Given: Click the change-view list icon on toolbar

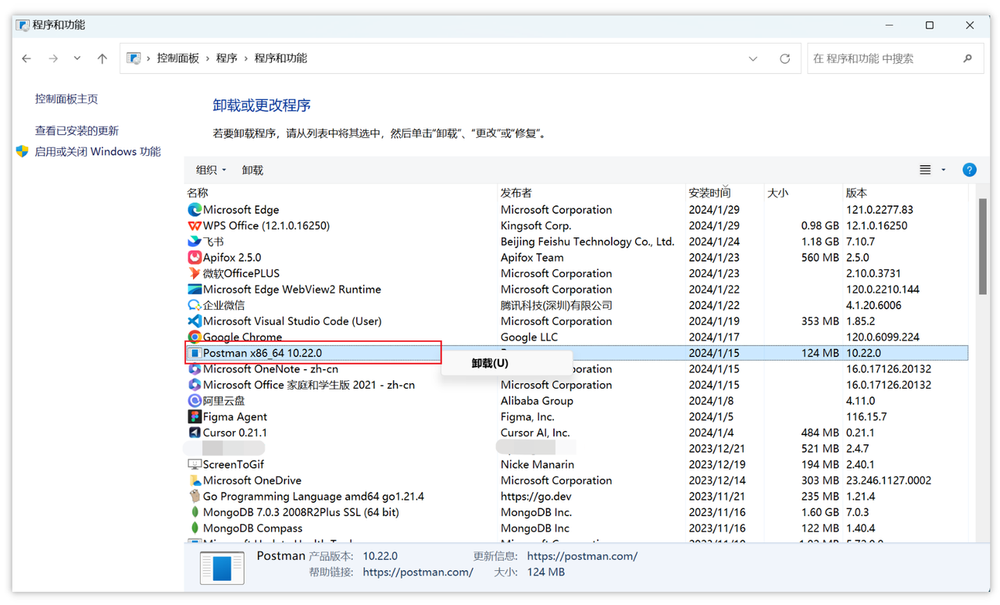Looking at the screenshot, I should click(925, 169).
